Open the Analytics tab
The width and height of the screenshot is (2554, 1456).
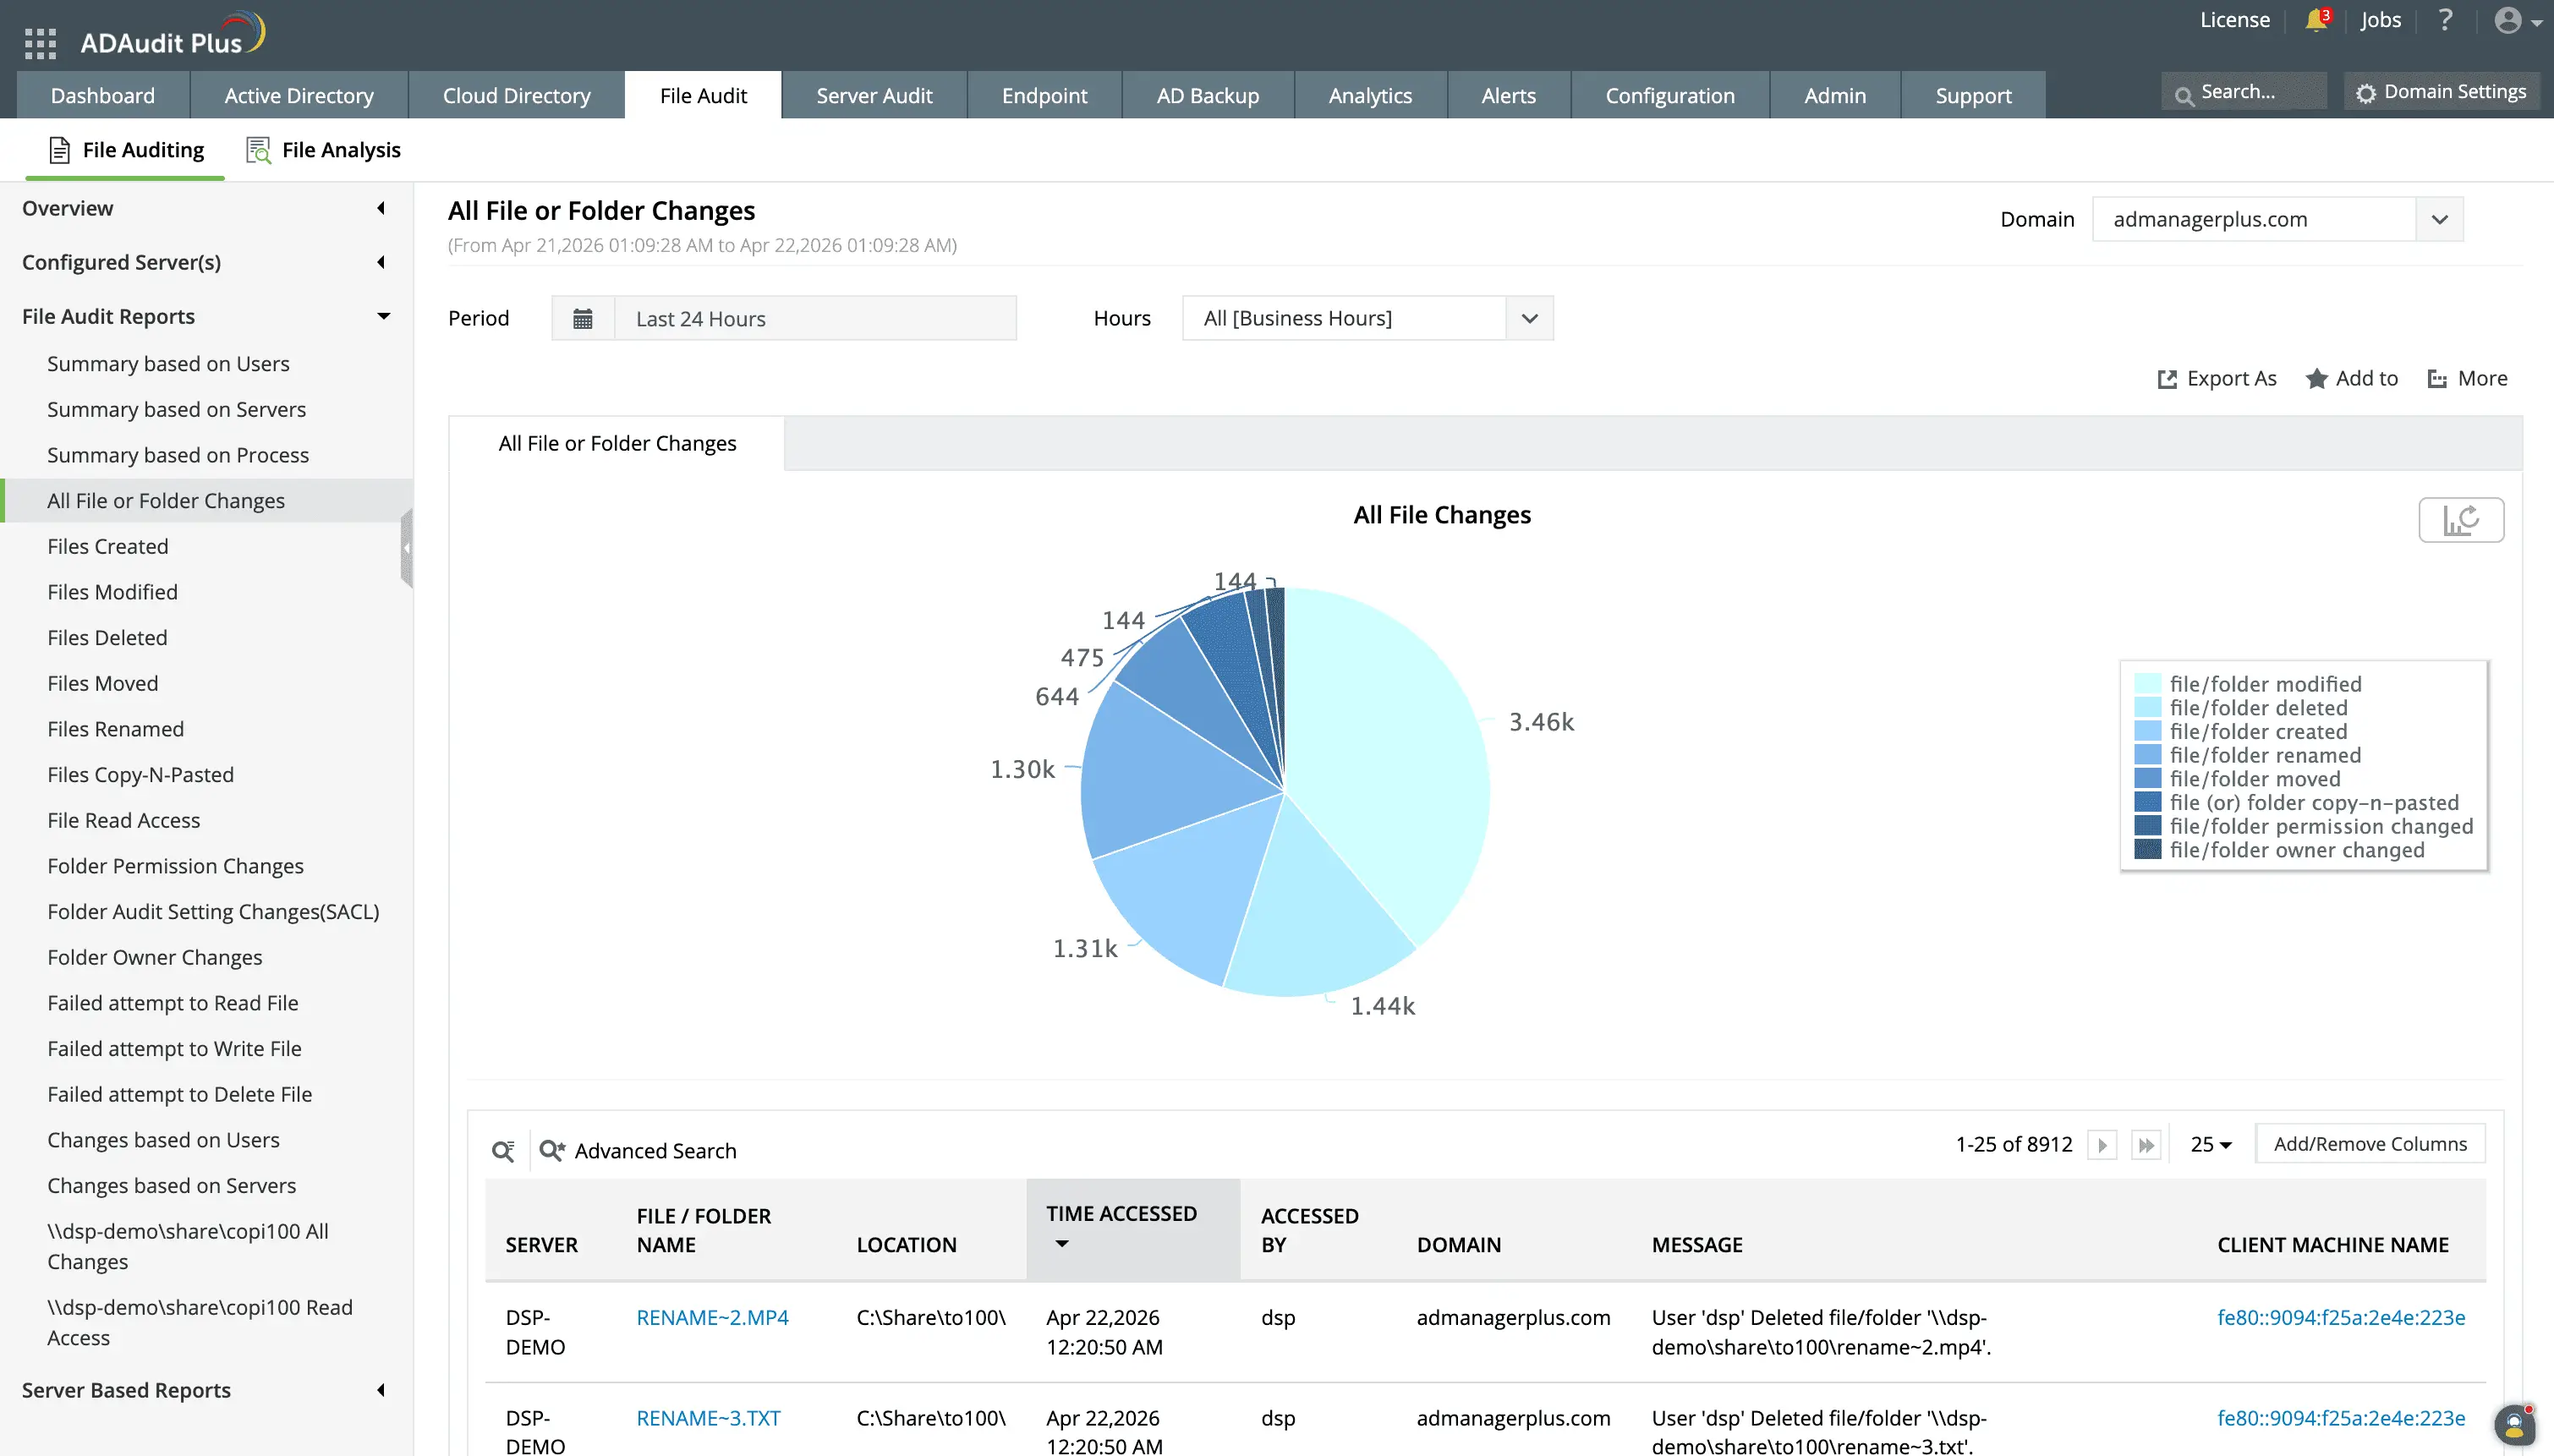[1370, 95]
